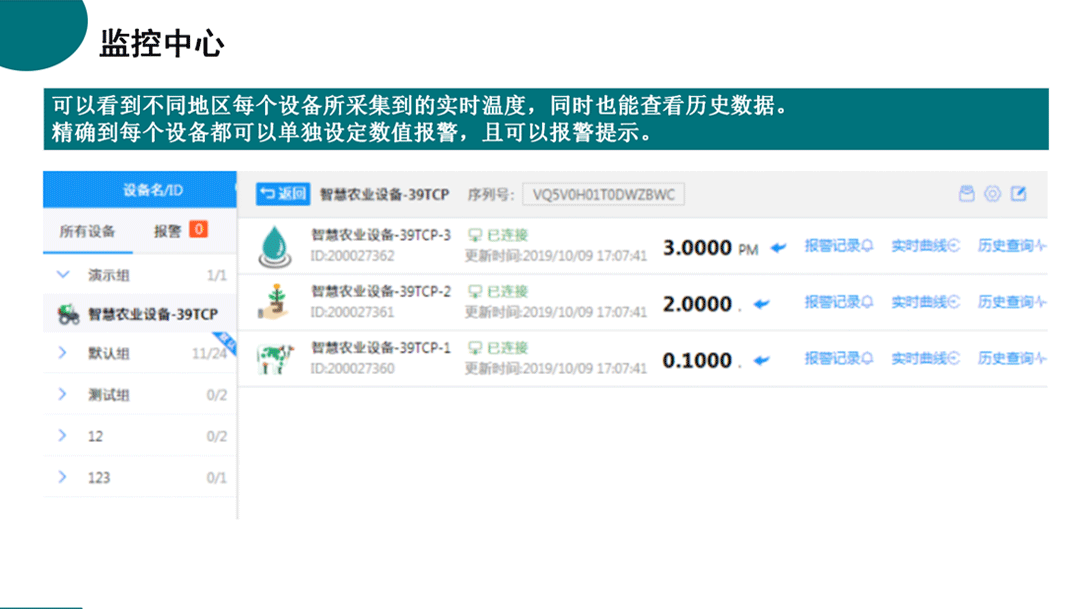
Task: Open 历史查询 for device 39TCP-1
Action: pos(1011,358)
